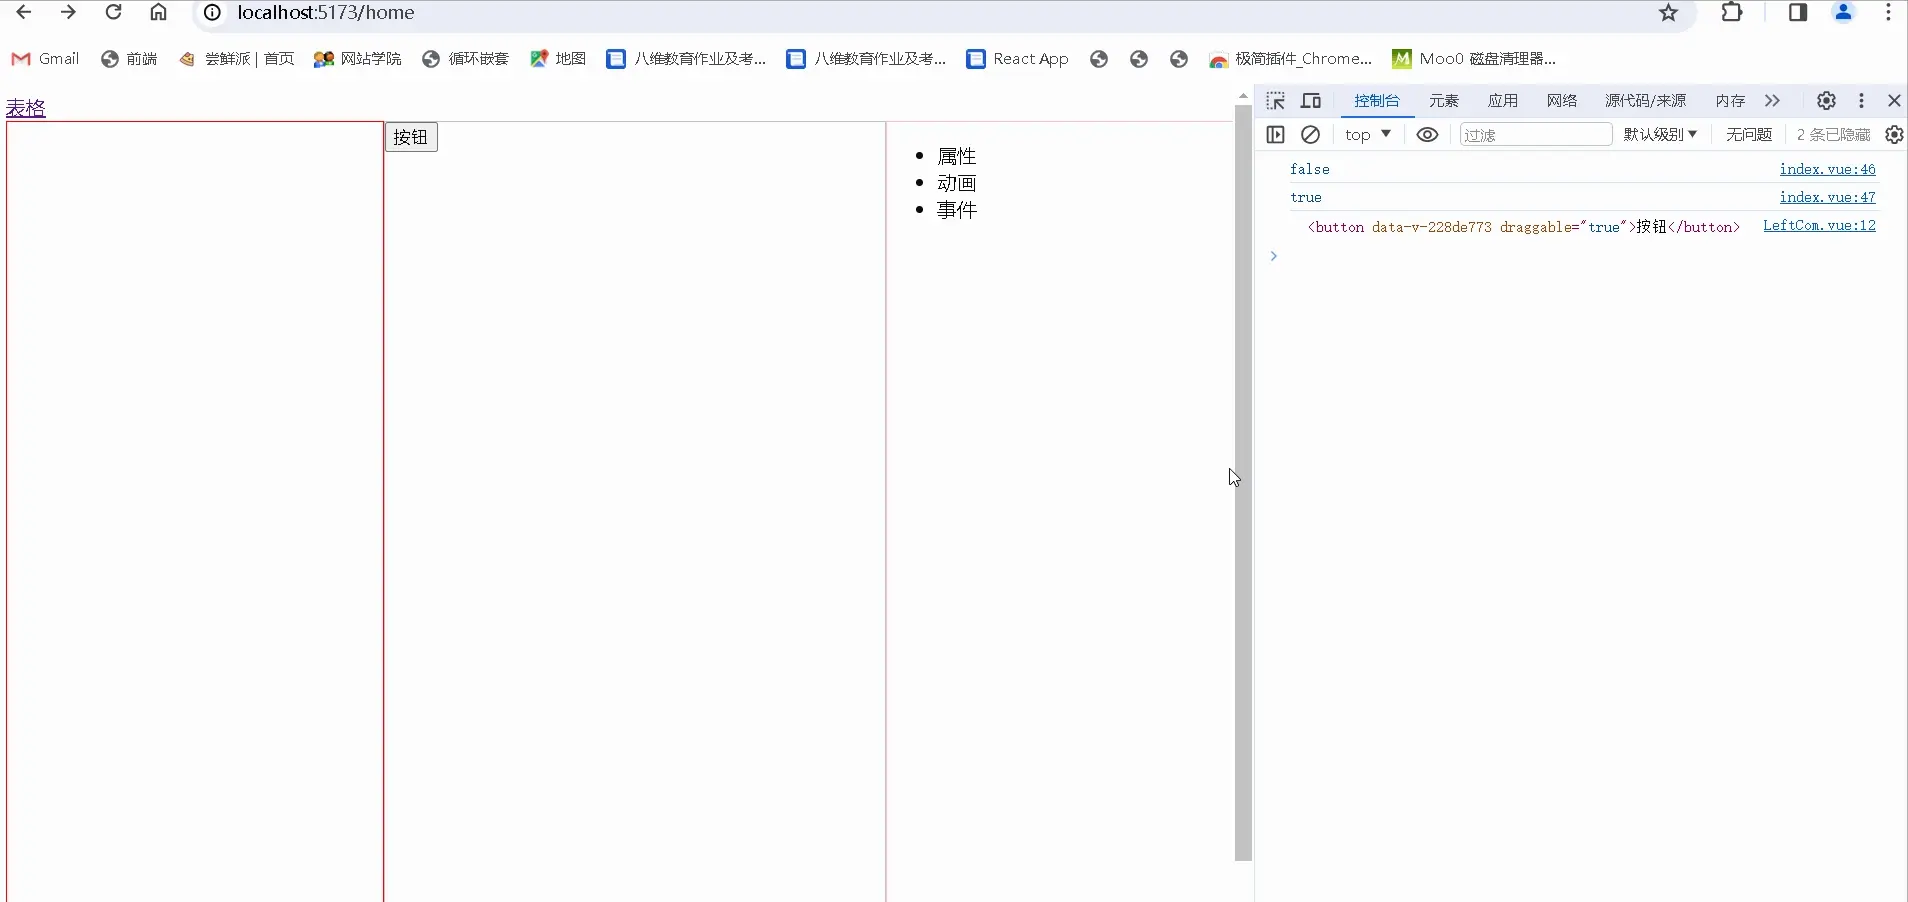Clear the console output
1908x902 pixels.
[x=1310, y=135]
